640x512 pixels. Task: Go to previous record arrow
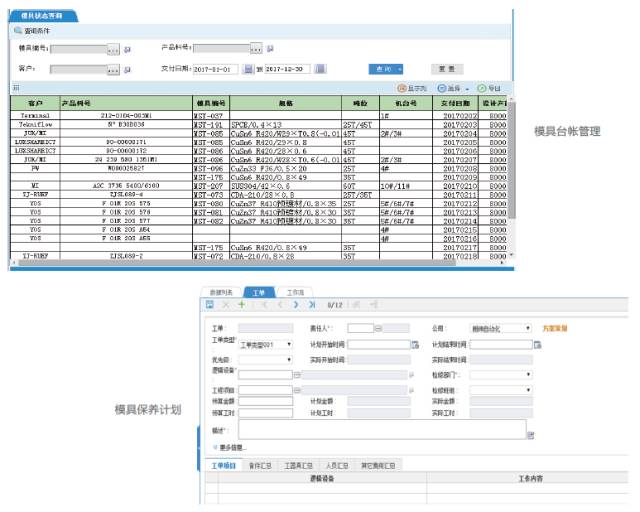pyautogui.click(x=280, y=305)
